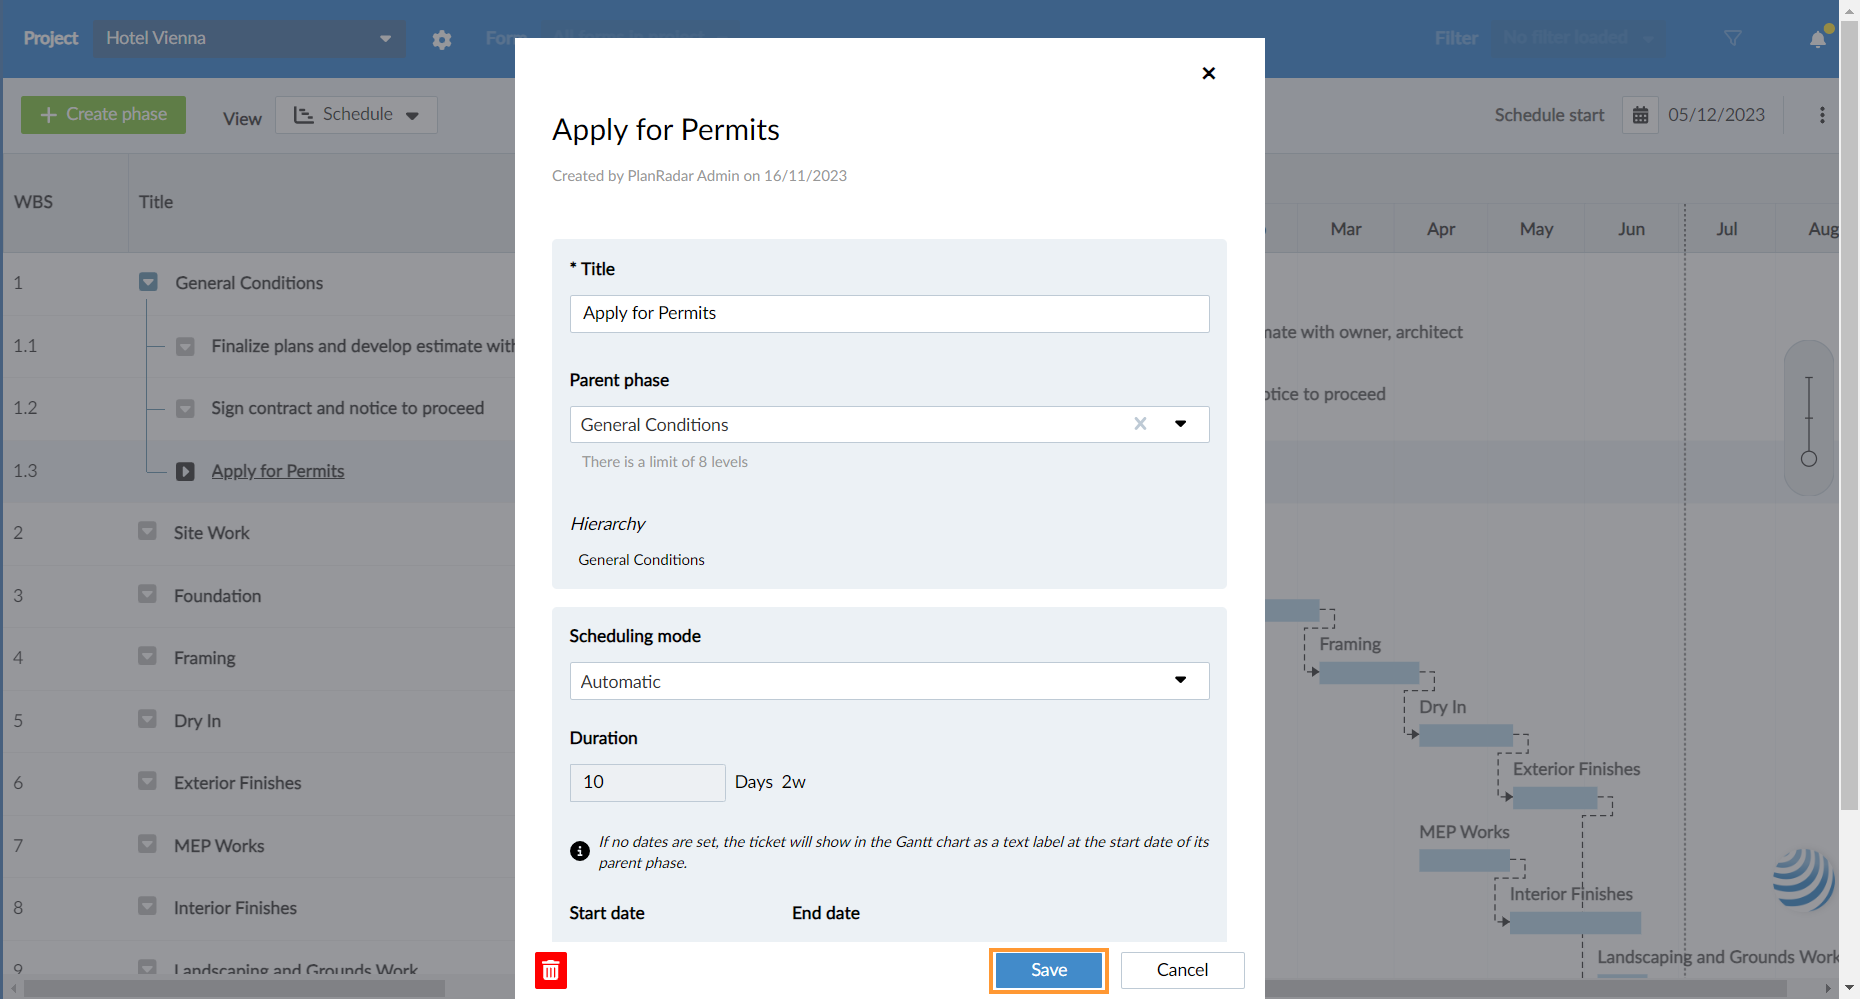Expand the Site Work phase row

(x=148, y=532)
